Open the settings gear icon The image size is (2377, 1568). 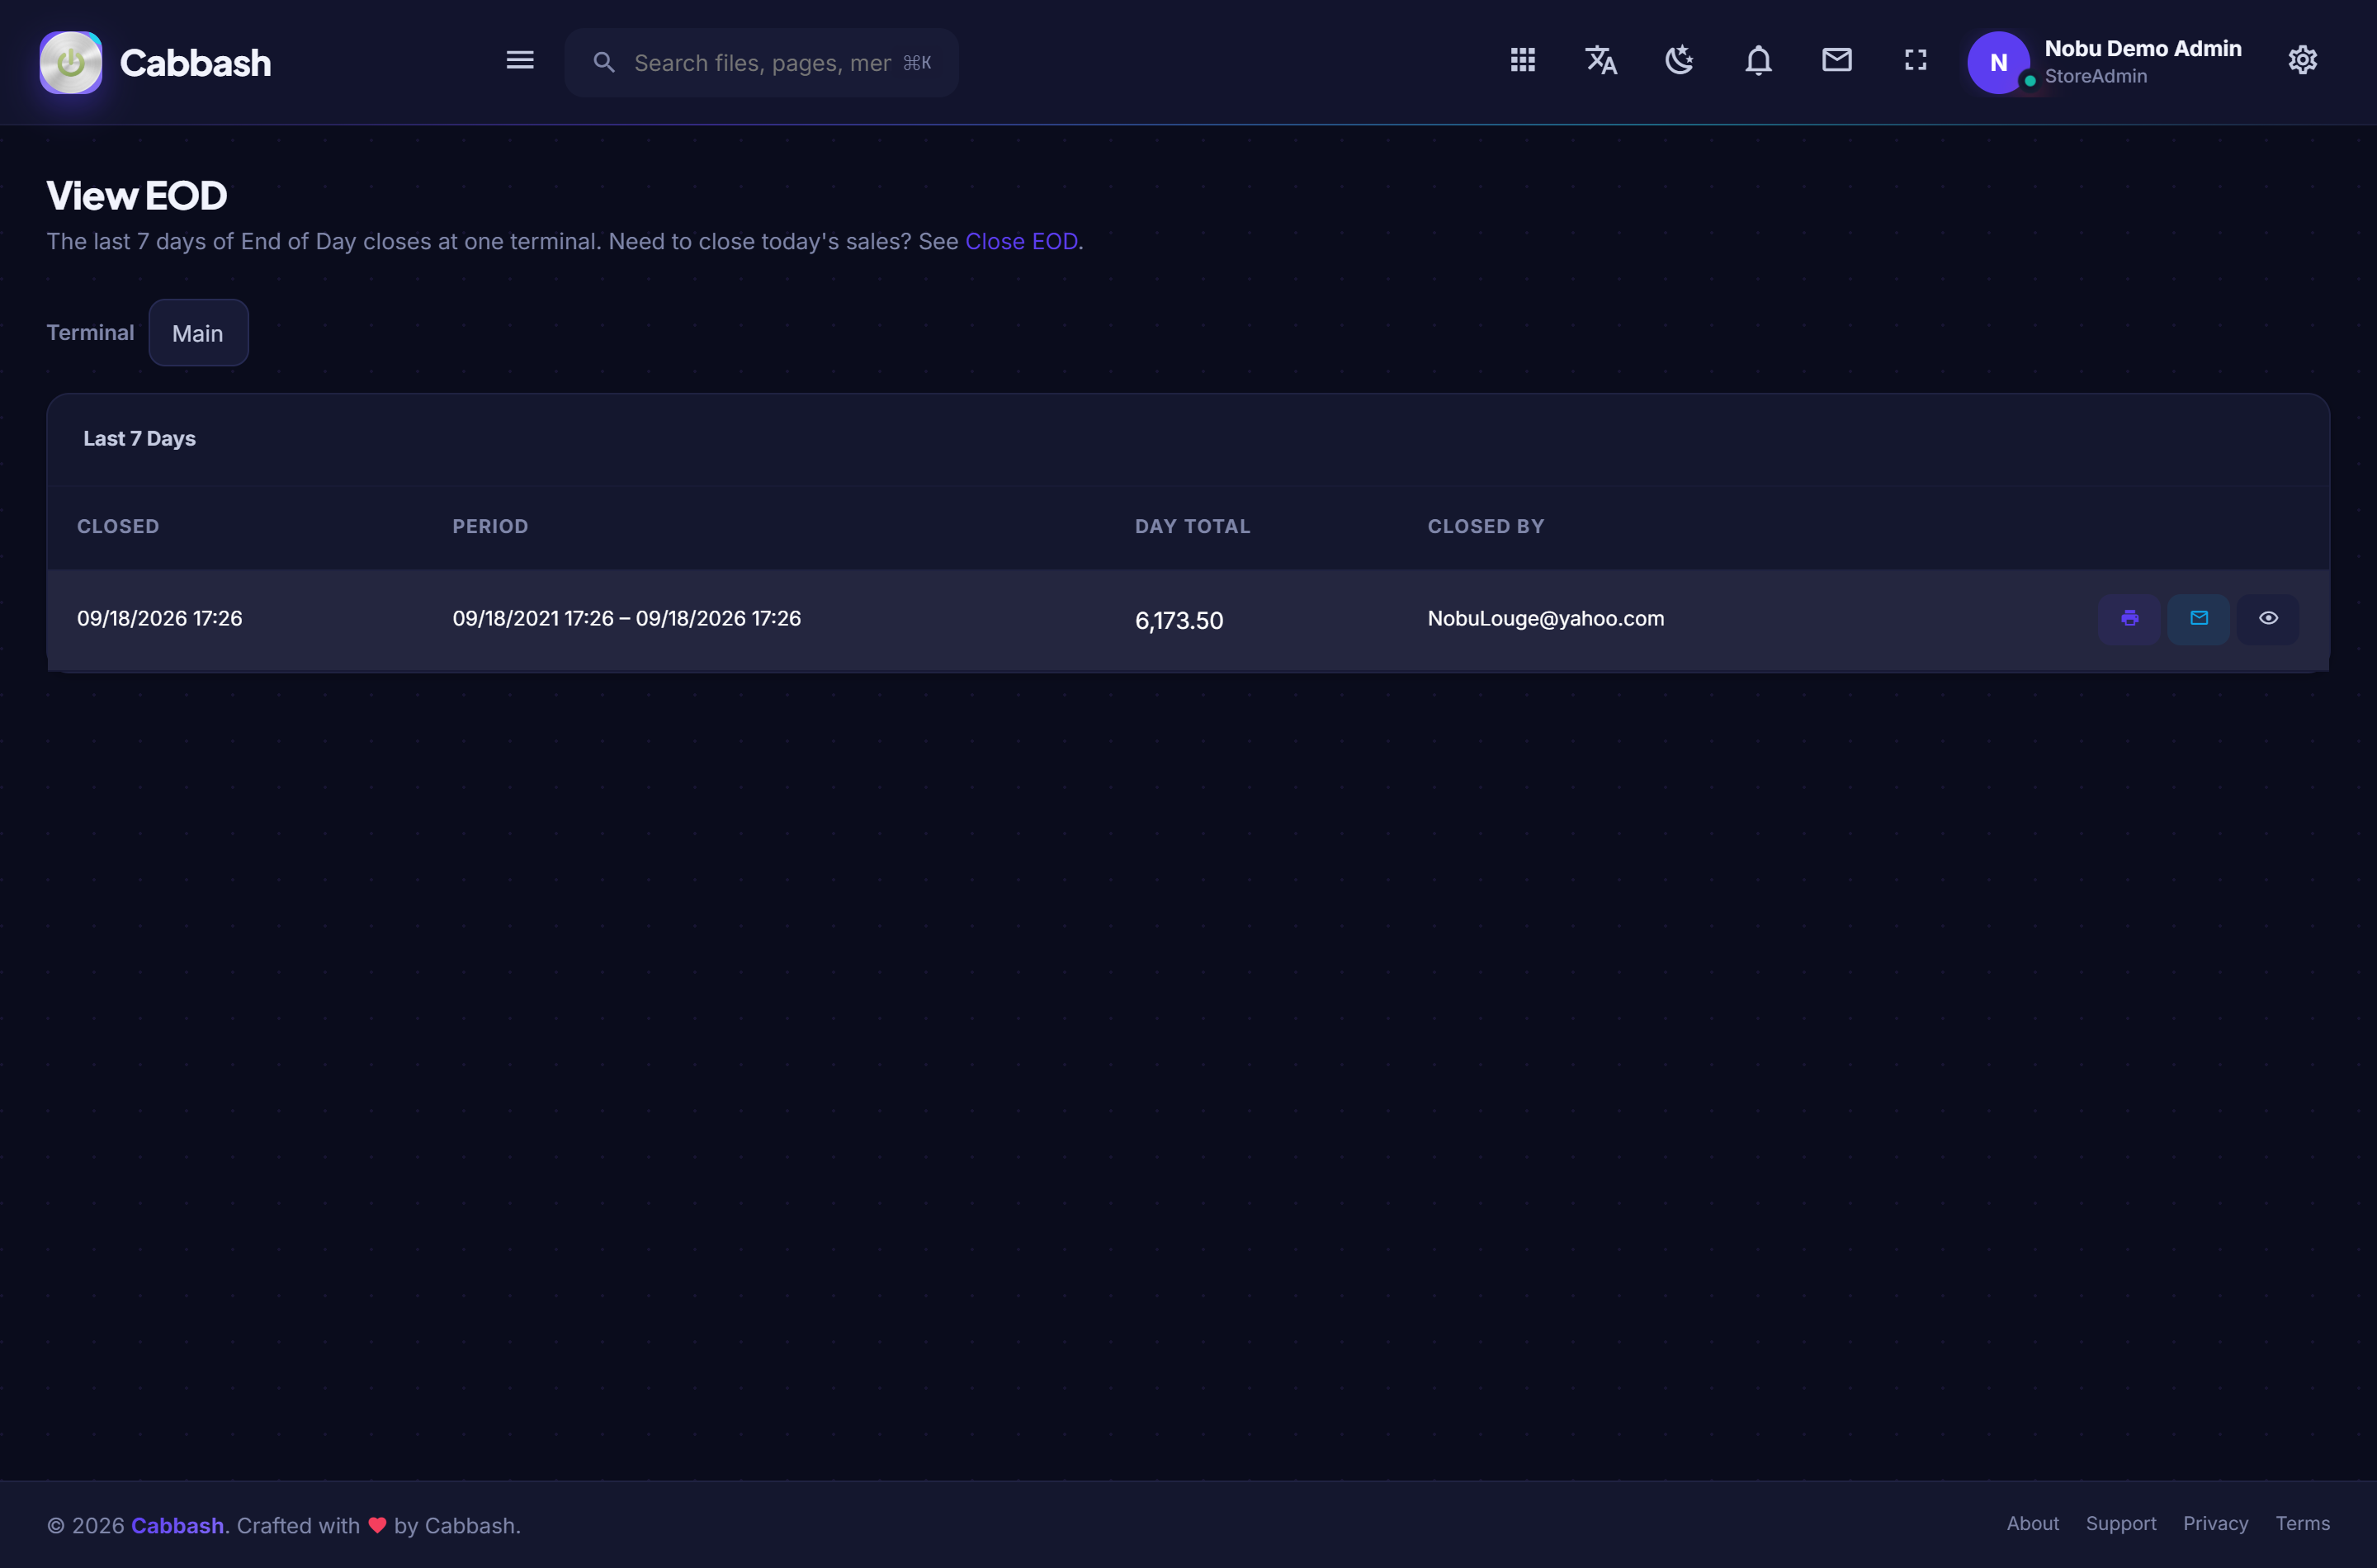point(2302,60)
